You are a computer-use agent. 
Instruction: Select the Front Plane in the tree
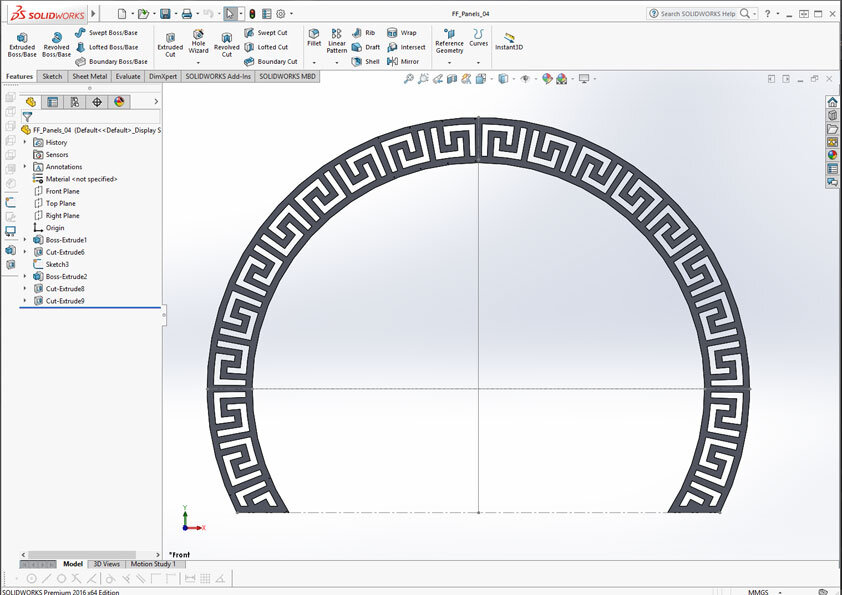tap(56, 191)
